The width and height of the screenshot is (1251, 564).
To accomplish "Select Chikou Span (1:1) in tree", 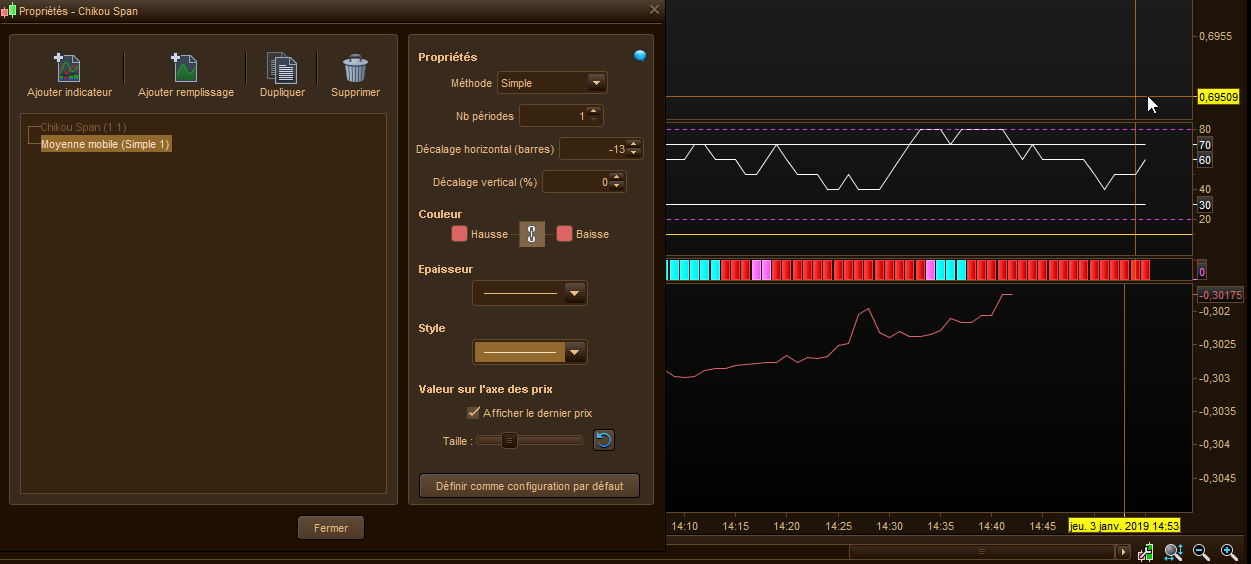I will [x=83, y=128].
